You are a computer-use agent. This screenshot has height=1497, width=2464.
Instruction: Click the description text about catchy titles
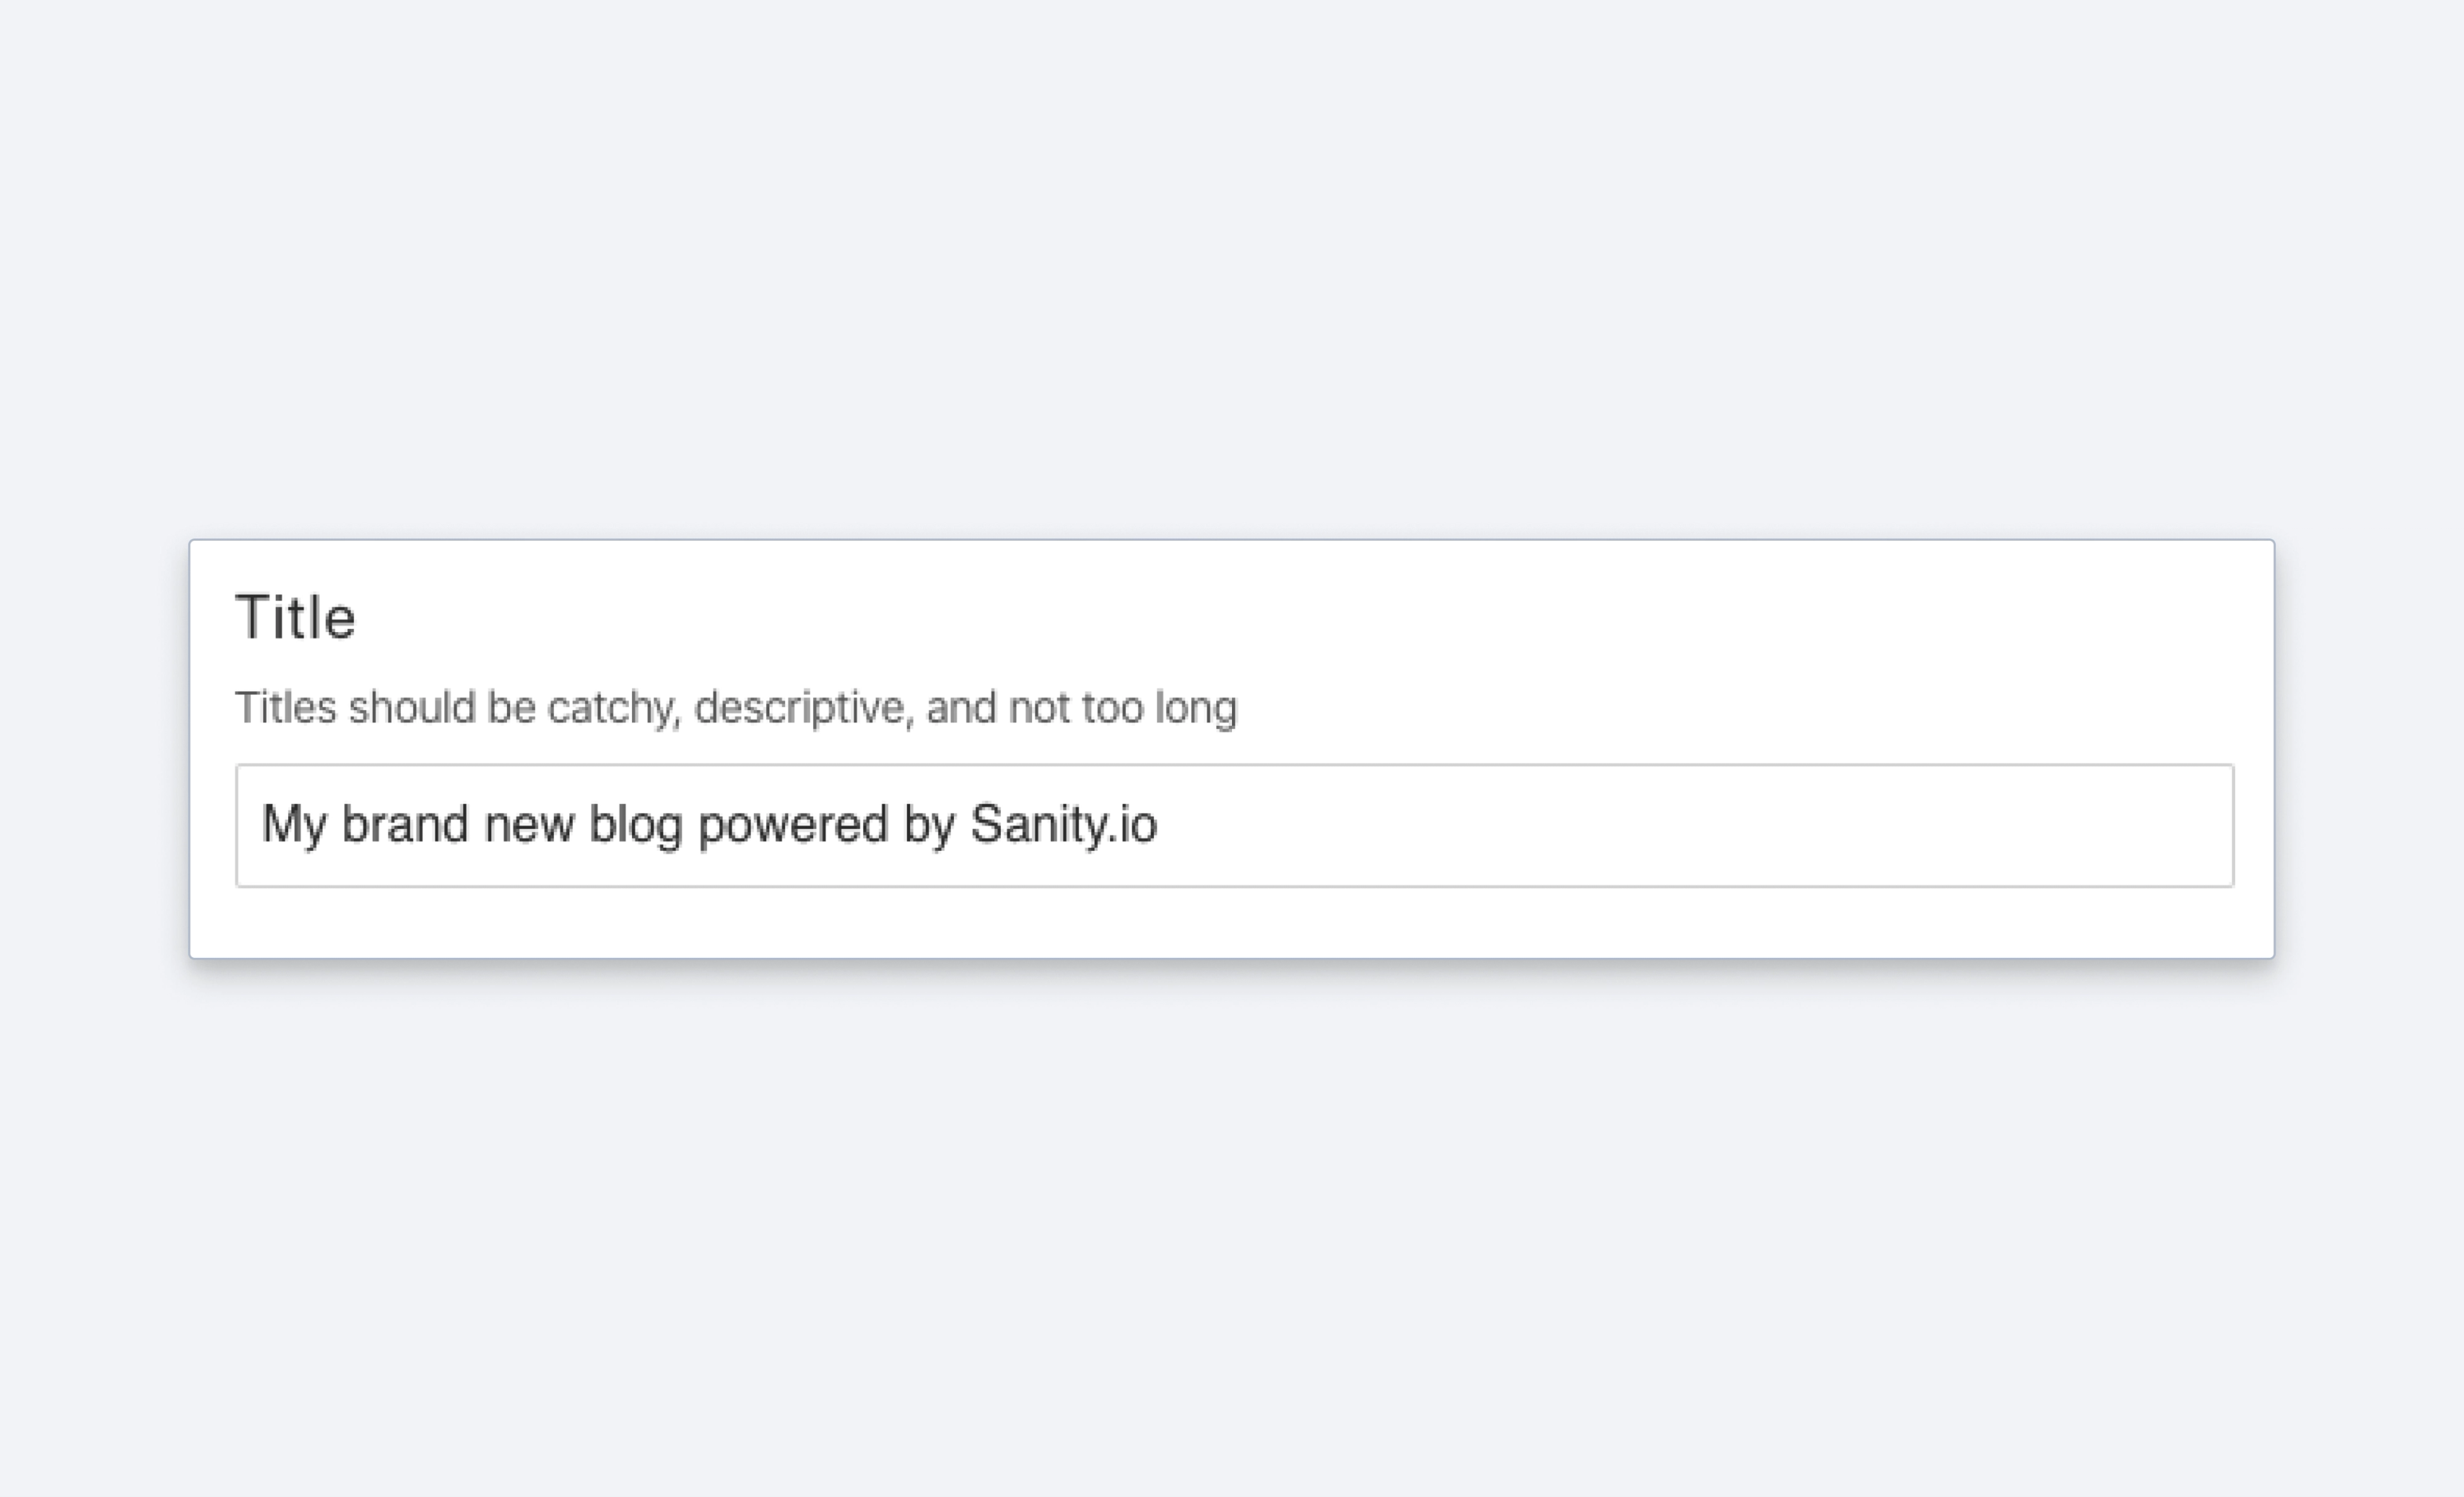click(x=736, y=708)
